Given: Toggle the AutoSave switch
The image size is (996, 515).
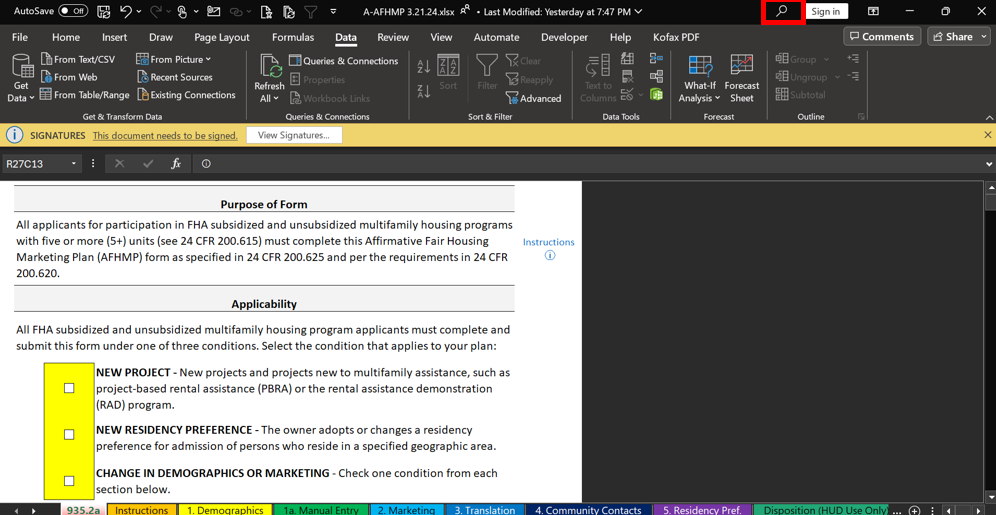Looking at the screenshot, I should [x=73, y=11].
